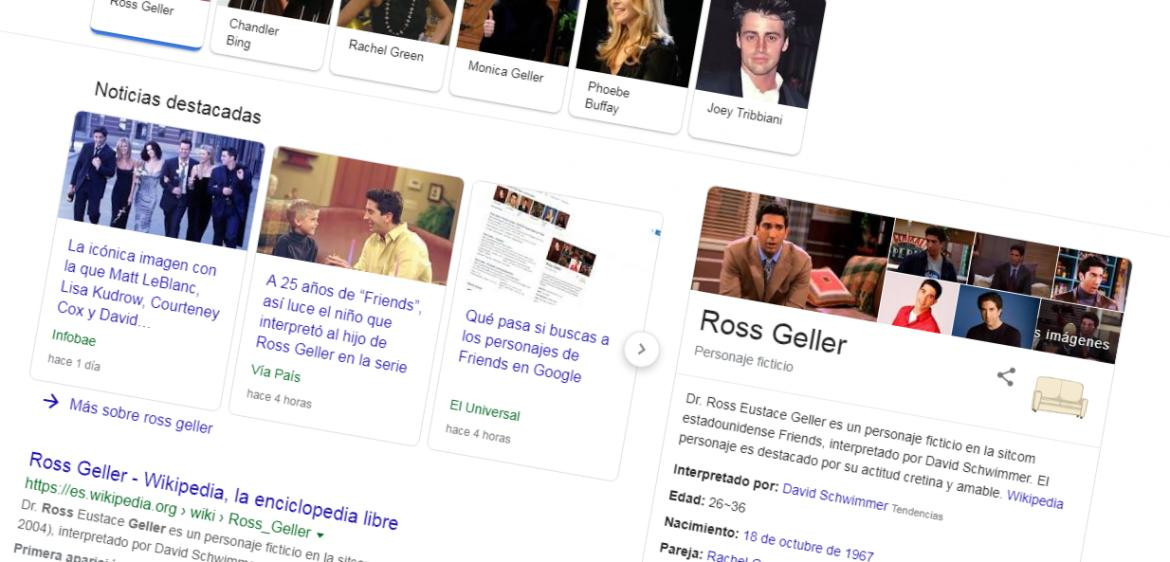Image resolution: width=1170 pixels, height=562 pixels.
Task: Click Wikipedia link in panel description
Action: [1035, 499]
